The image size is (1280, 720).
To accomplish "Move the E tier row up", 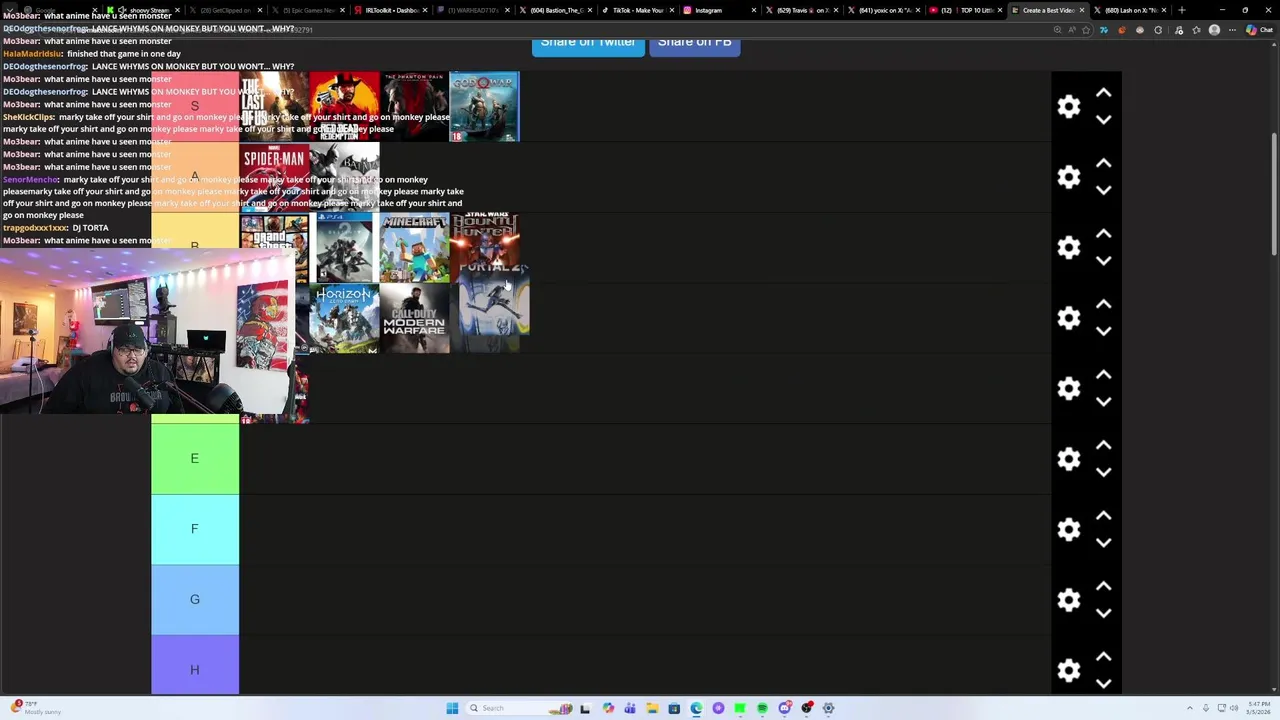I will [x=1103, y=445].
